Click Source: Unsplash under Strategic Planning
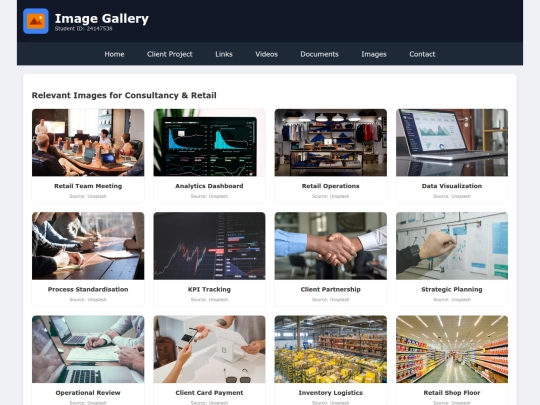Image resolution: width=540 pixels, height=405 pixels. pos(452,300)
